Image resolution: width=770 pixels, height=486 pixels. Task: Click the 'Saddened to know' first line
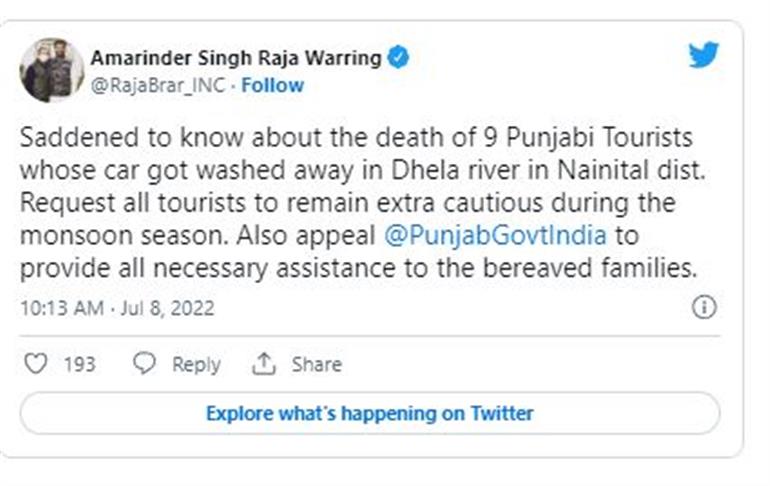tap(356, 135)
